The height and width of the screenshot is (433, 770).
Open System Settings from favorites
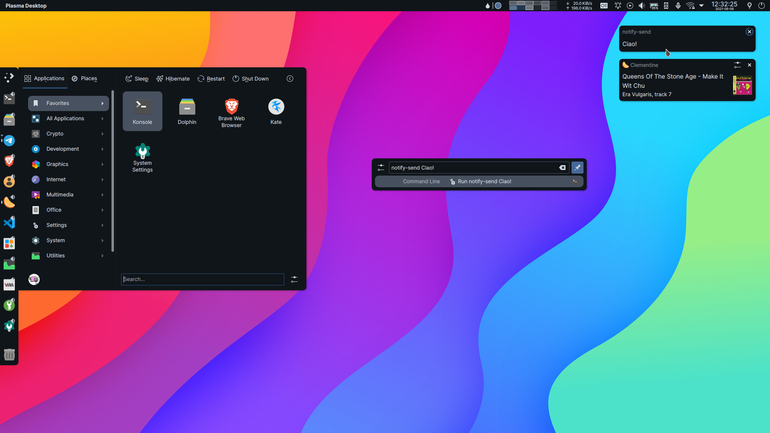point(142,158)
